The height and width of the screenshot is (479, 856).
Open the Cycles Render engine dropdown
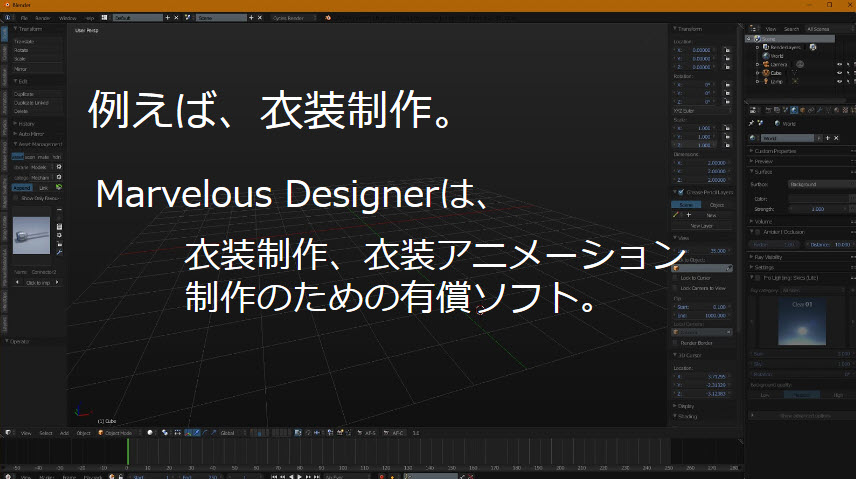(298, 18)
